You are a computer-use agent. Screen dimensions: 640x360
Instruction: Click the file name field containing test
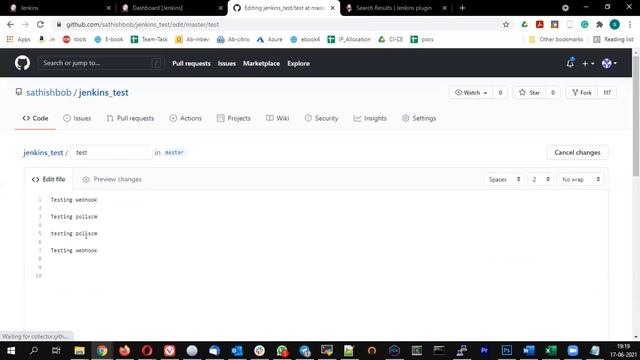[111, 152]
